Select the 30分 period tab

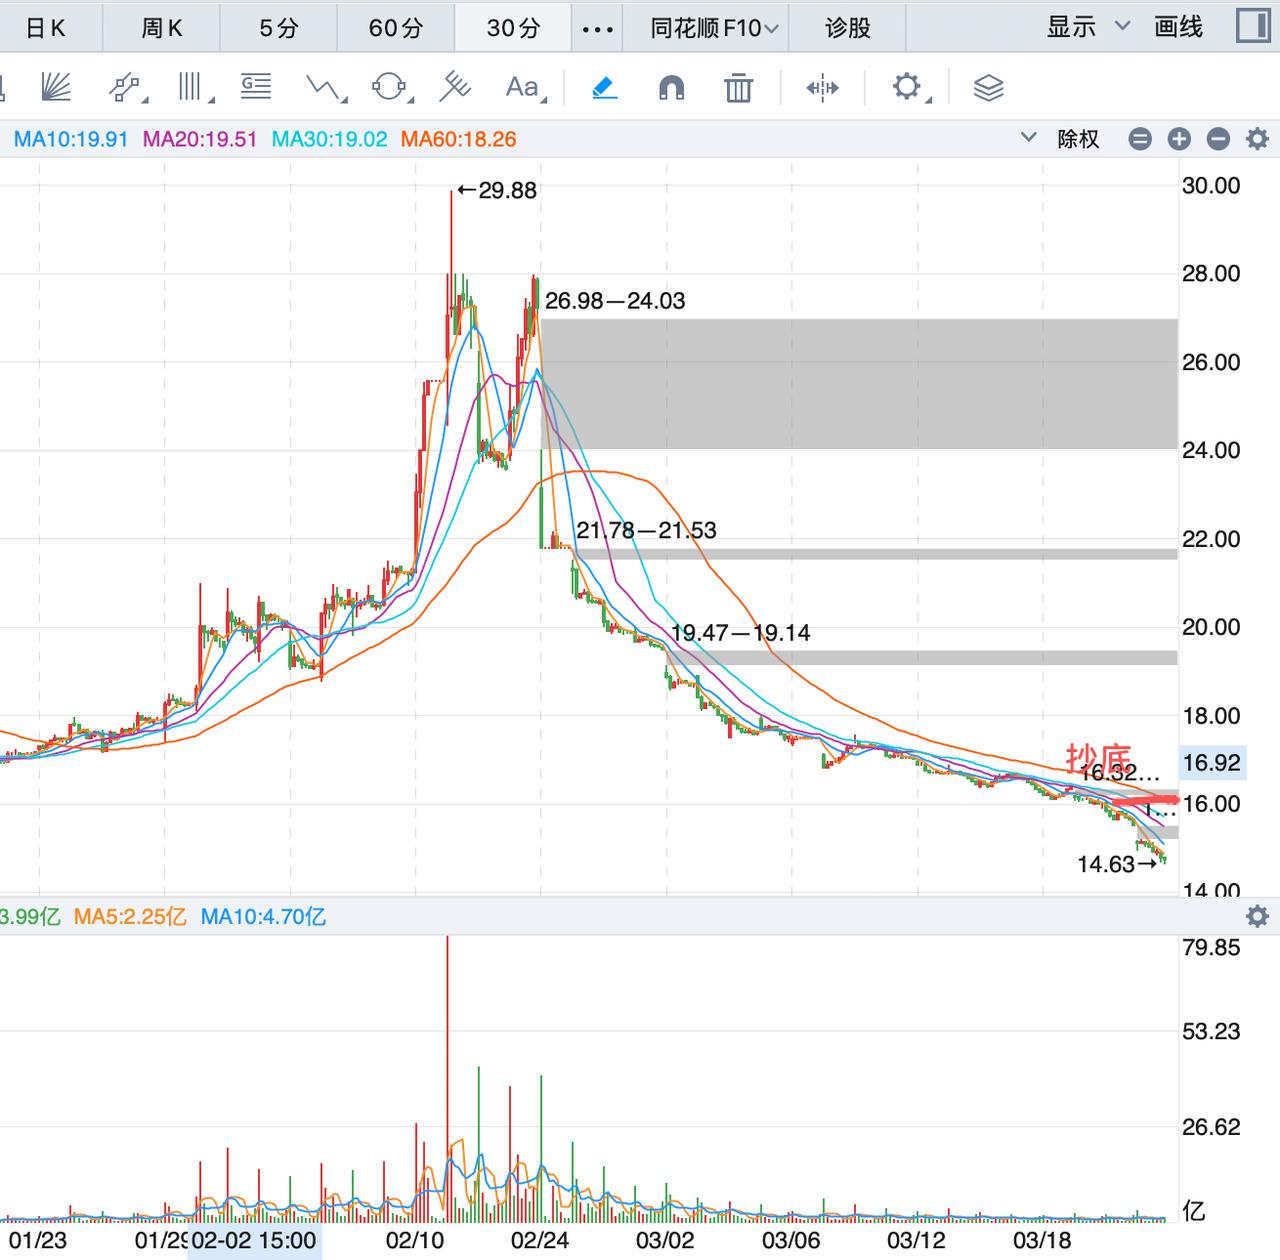tap(513, 28)
